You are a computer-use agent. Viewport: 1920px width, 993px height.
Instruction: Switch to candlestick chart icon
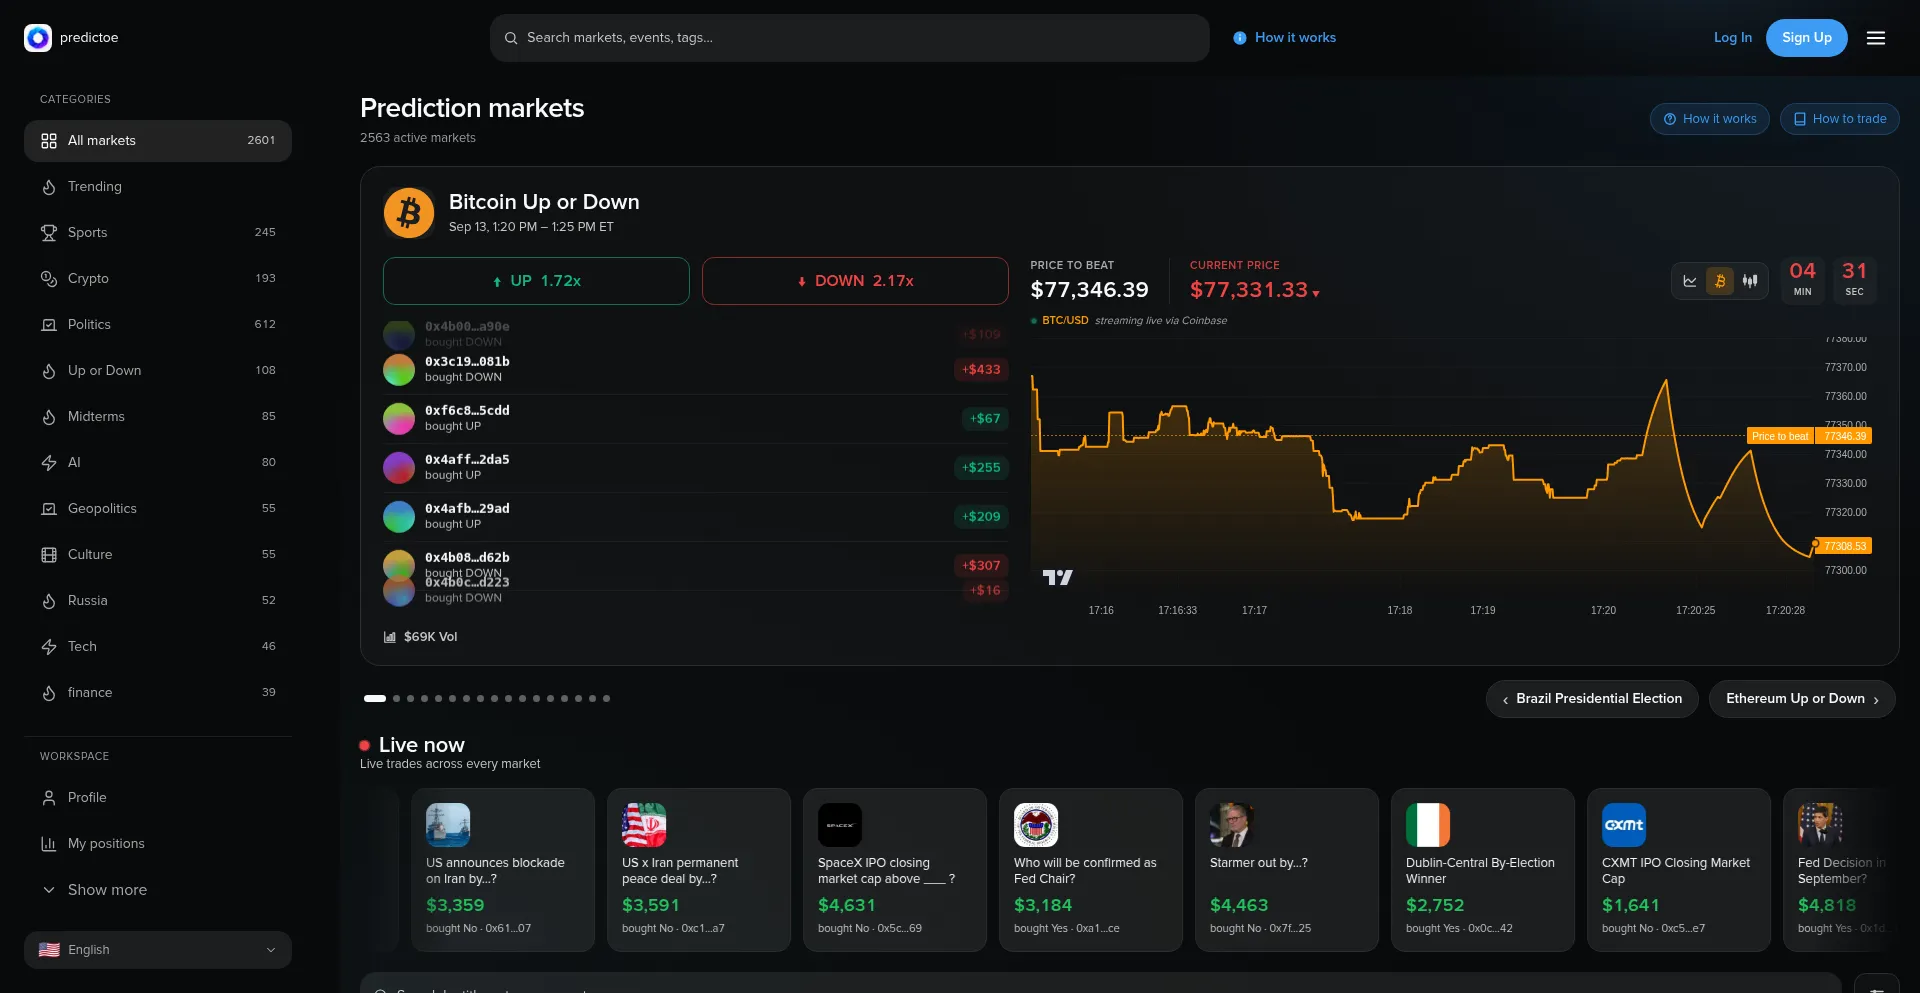tap(1750, 281)
